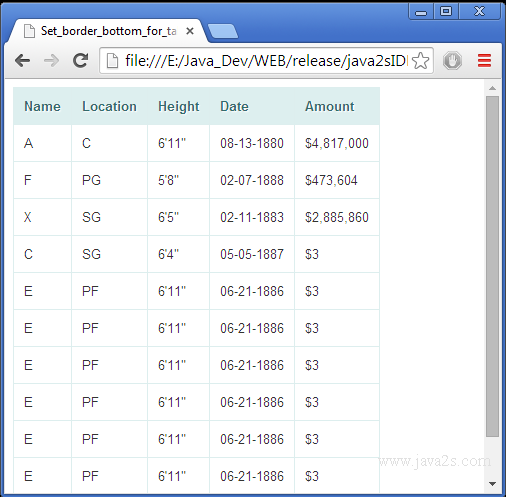Open a new tab button

point(222,31)
